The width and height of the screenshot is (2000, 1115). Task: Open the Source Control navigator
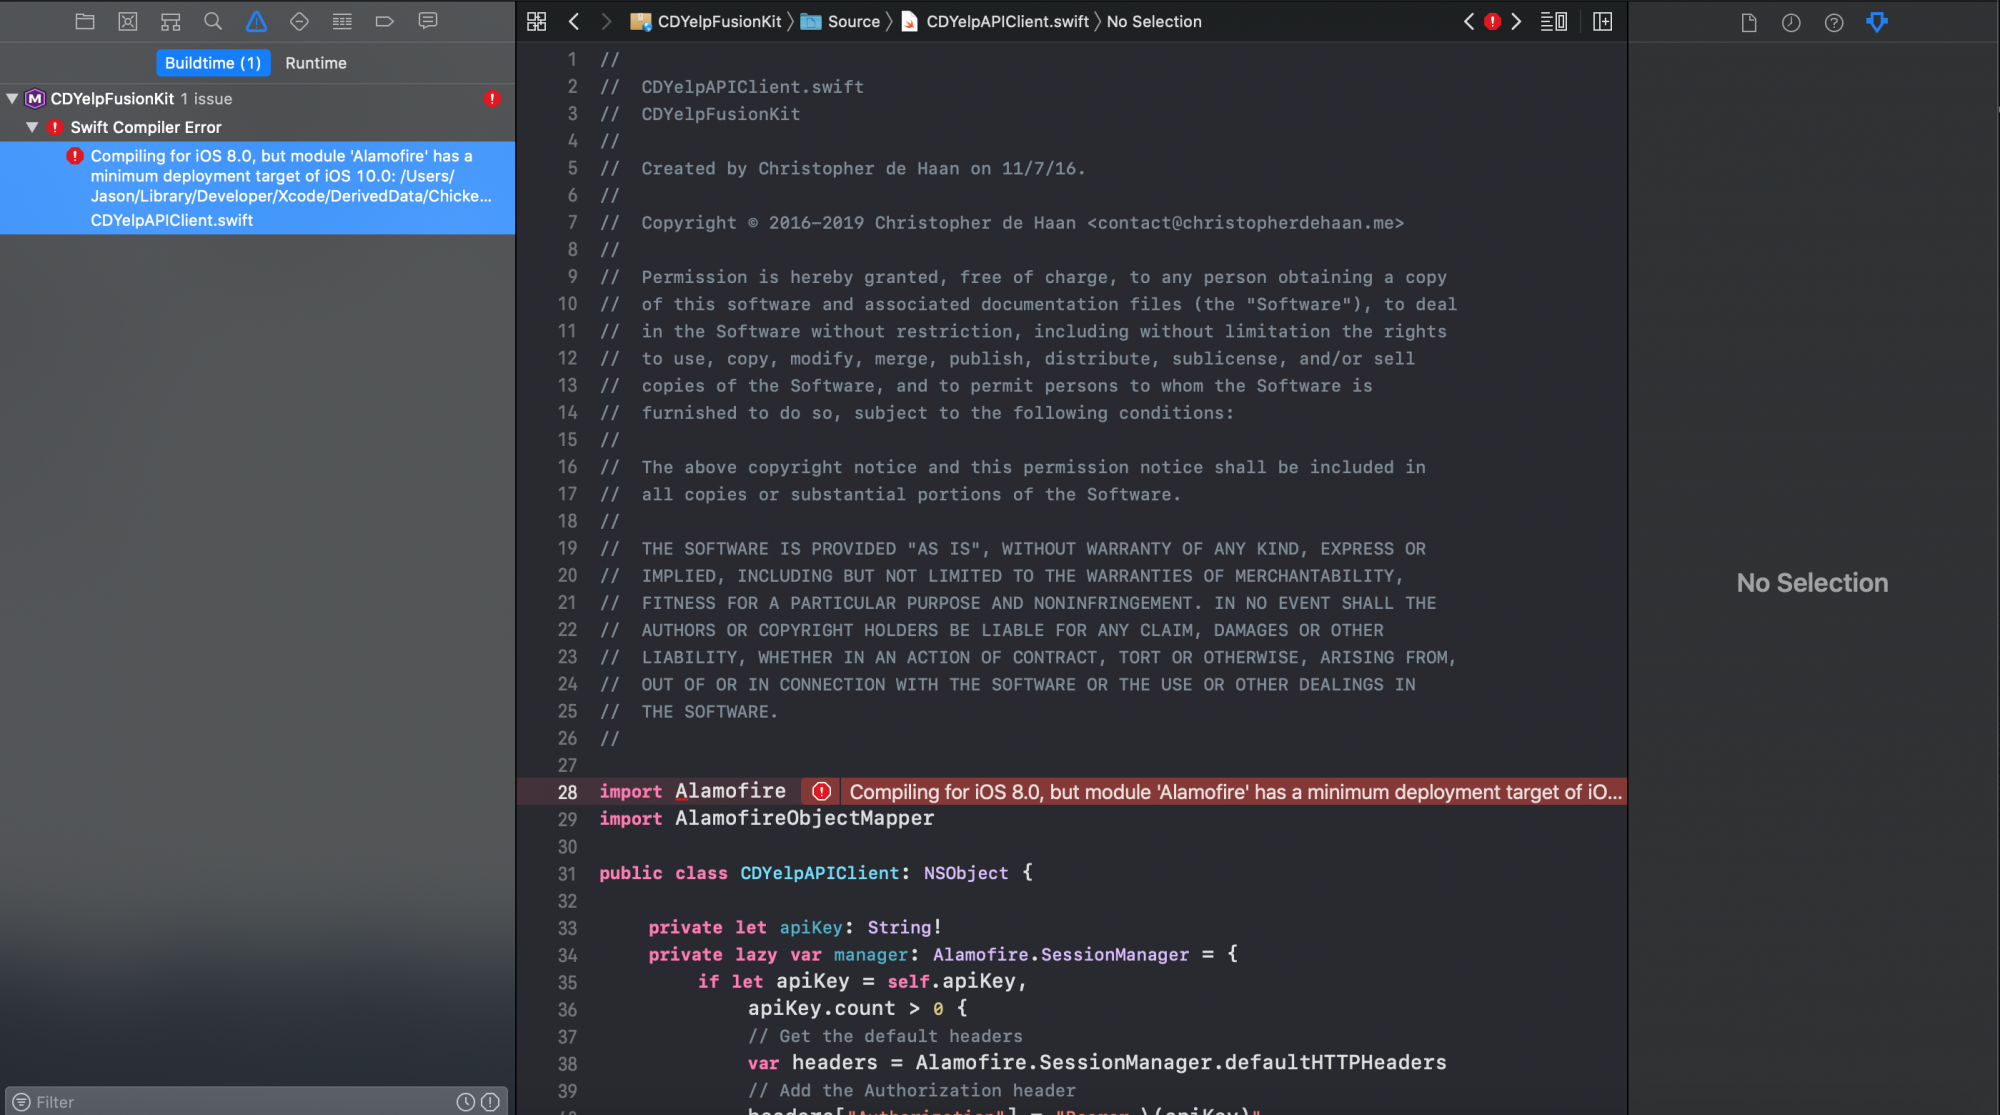coord(128,21)
